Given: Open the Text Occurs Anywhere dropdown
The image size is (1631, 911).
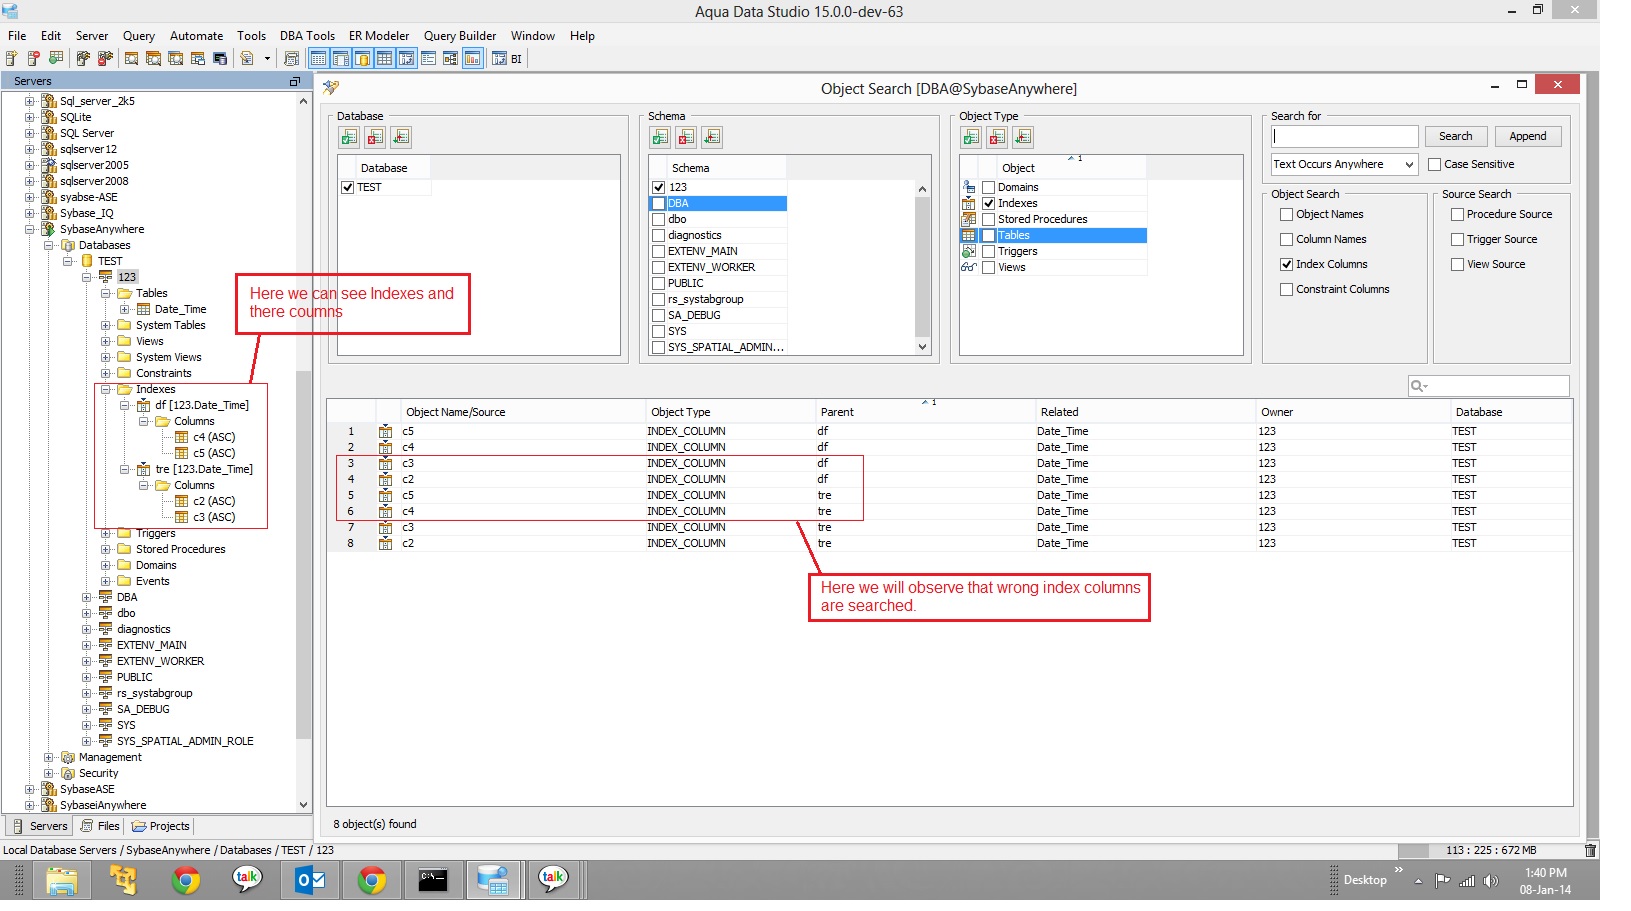Looking at the screenshot, I should pos(1344,164).
